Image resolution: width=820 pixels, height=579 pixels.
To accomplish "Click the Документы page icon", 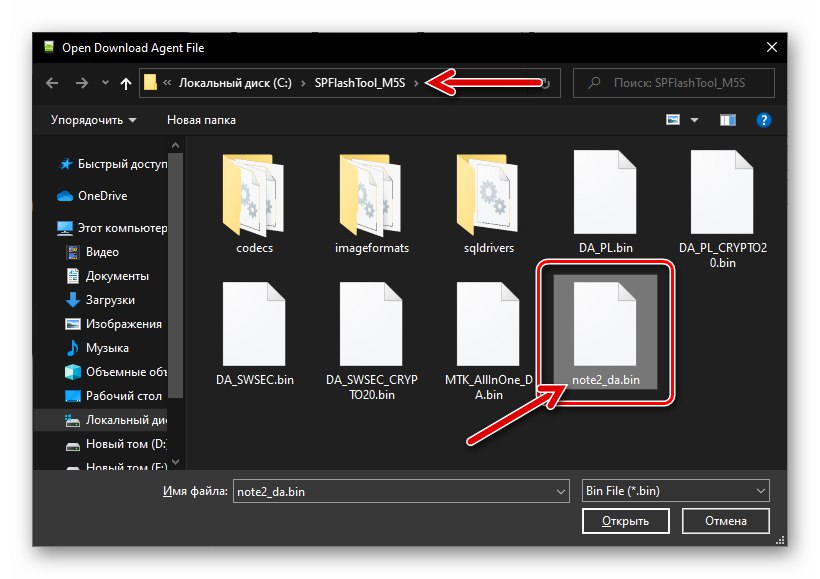I will [x=73, y=276].
